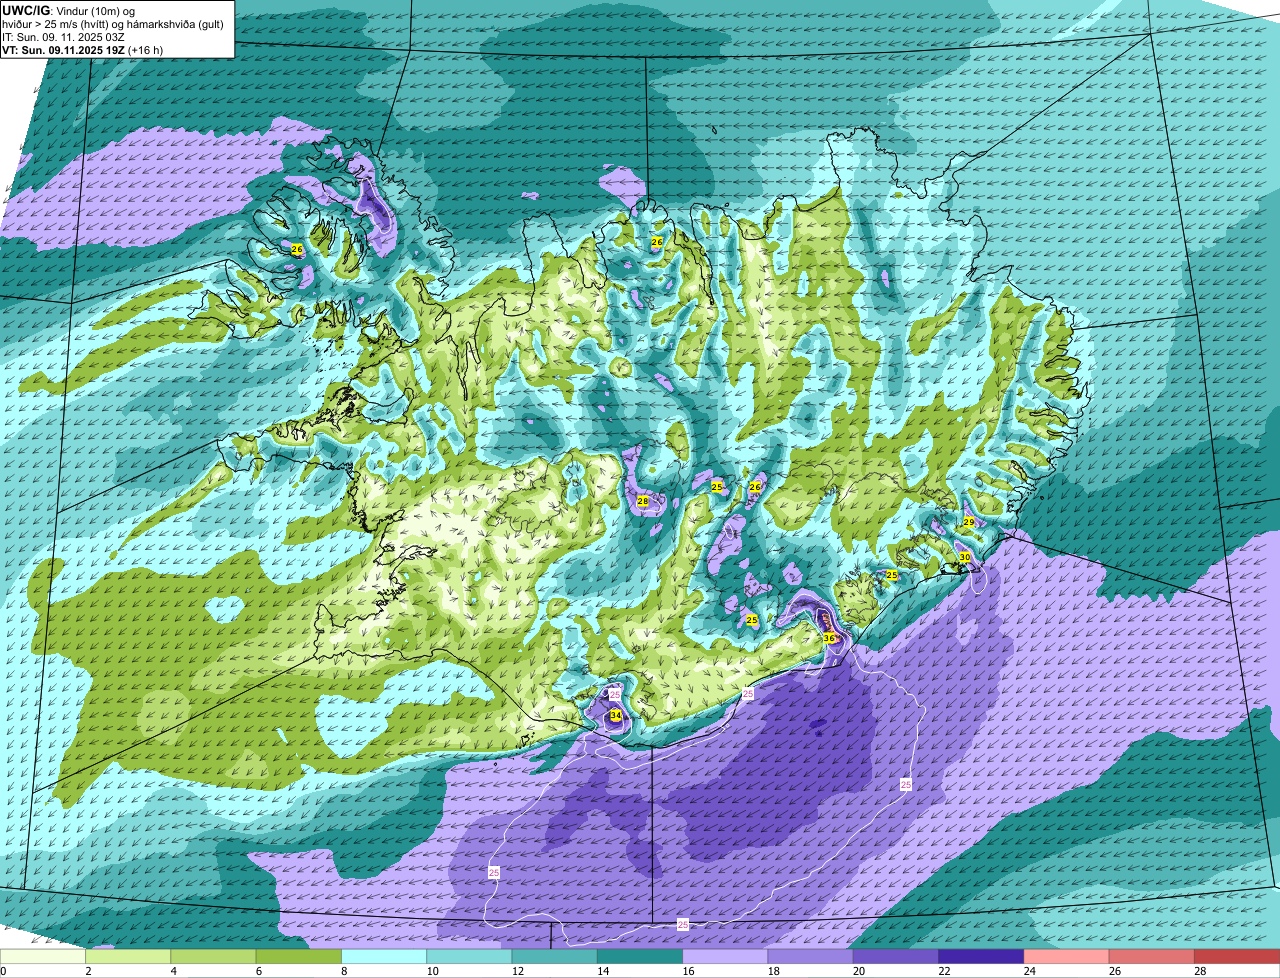Select the teal legend swatch between 12 and 14
The width and height of the screenshot is (1280, 978).
point(555,956)
